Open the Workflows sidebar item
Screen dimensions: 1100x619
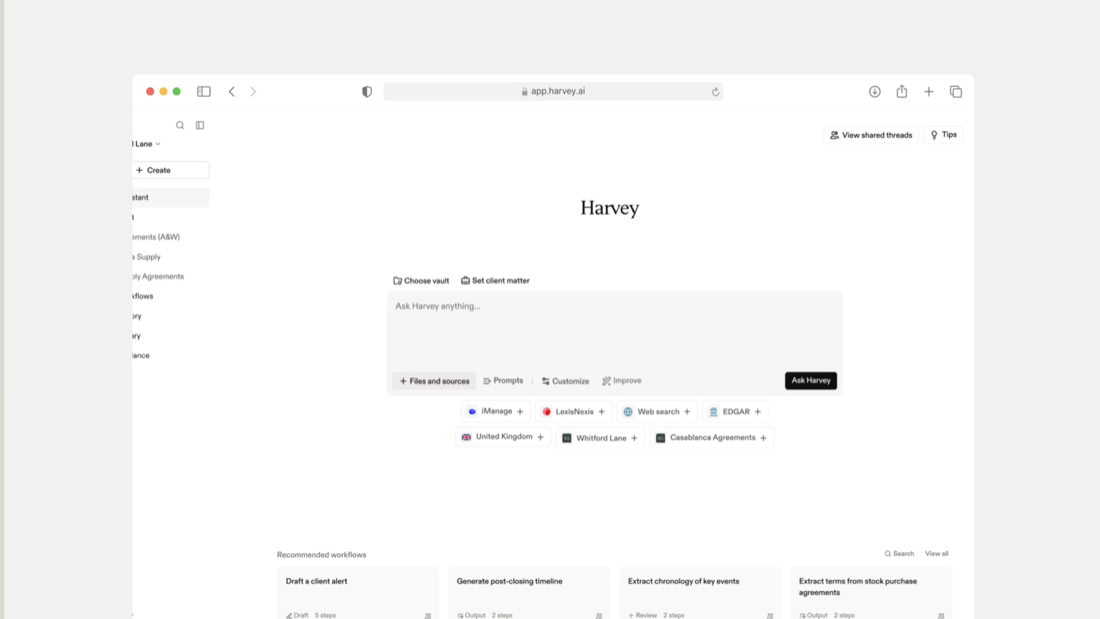click(x=143, y=296)
